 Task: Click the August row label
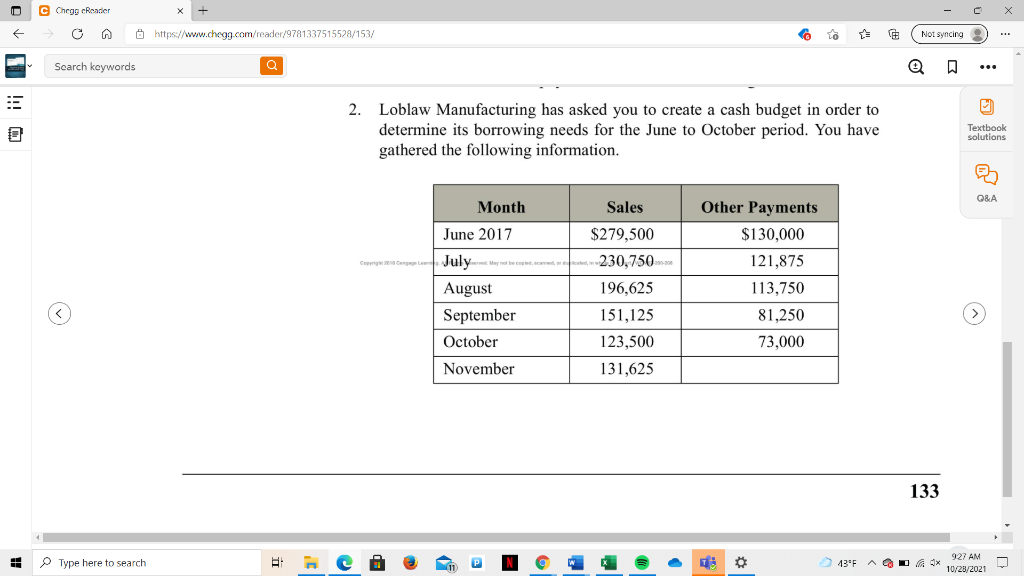pyautogui.click(x=468, y=288)
